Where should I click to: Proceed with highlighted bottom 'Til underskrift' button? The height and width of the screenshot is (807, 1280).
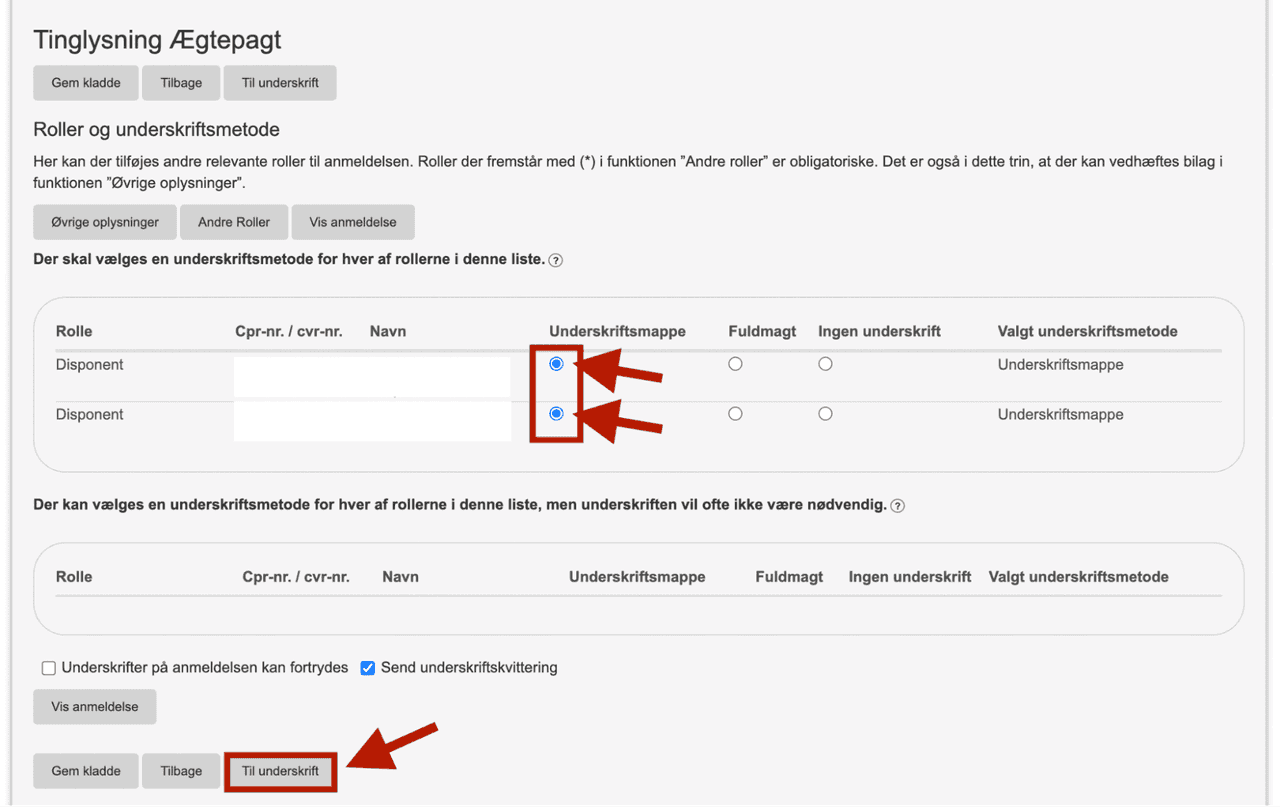coord(280,771)
